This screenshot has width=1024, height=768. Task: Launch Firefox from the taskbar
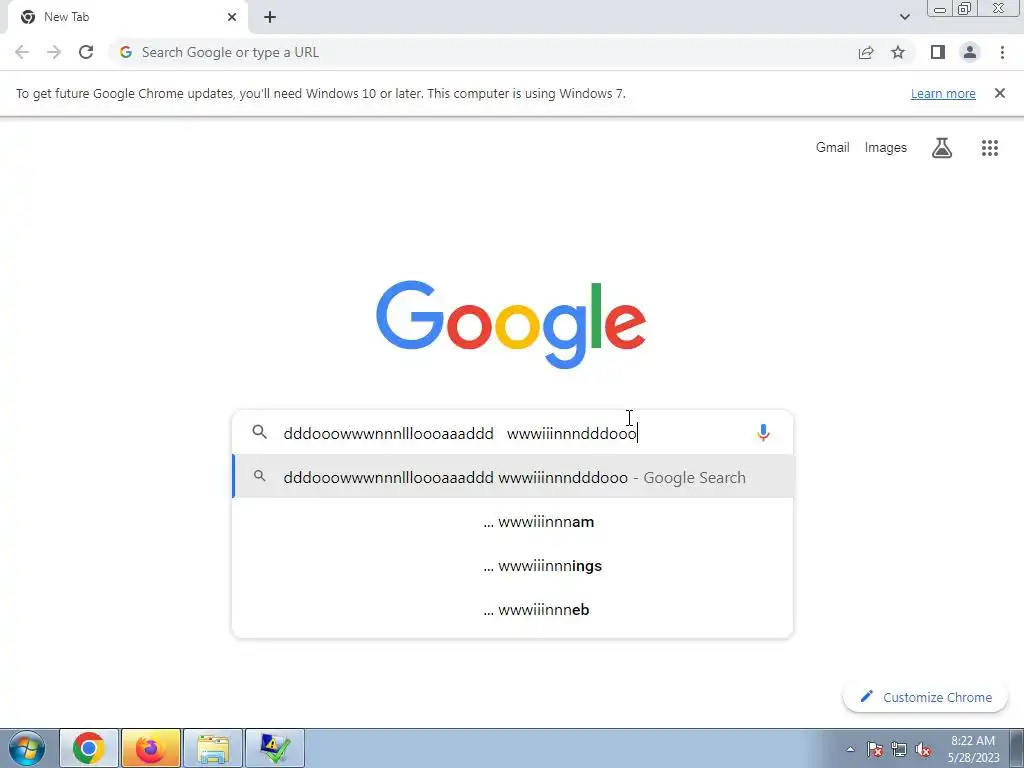(x=150, y=748)
